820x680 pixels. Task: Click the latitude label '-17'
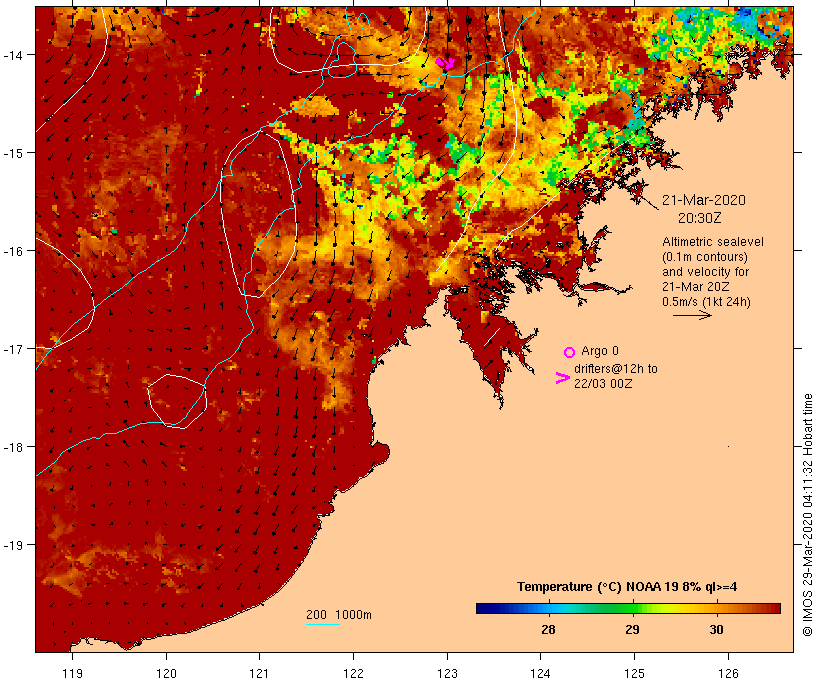point(12,349)
